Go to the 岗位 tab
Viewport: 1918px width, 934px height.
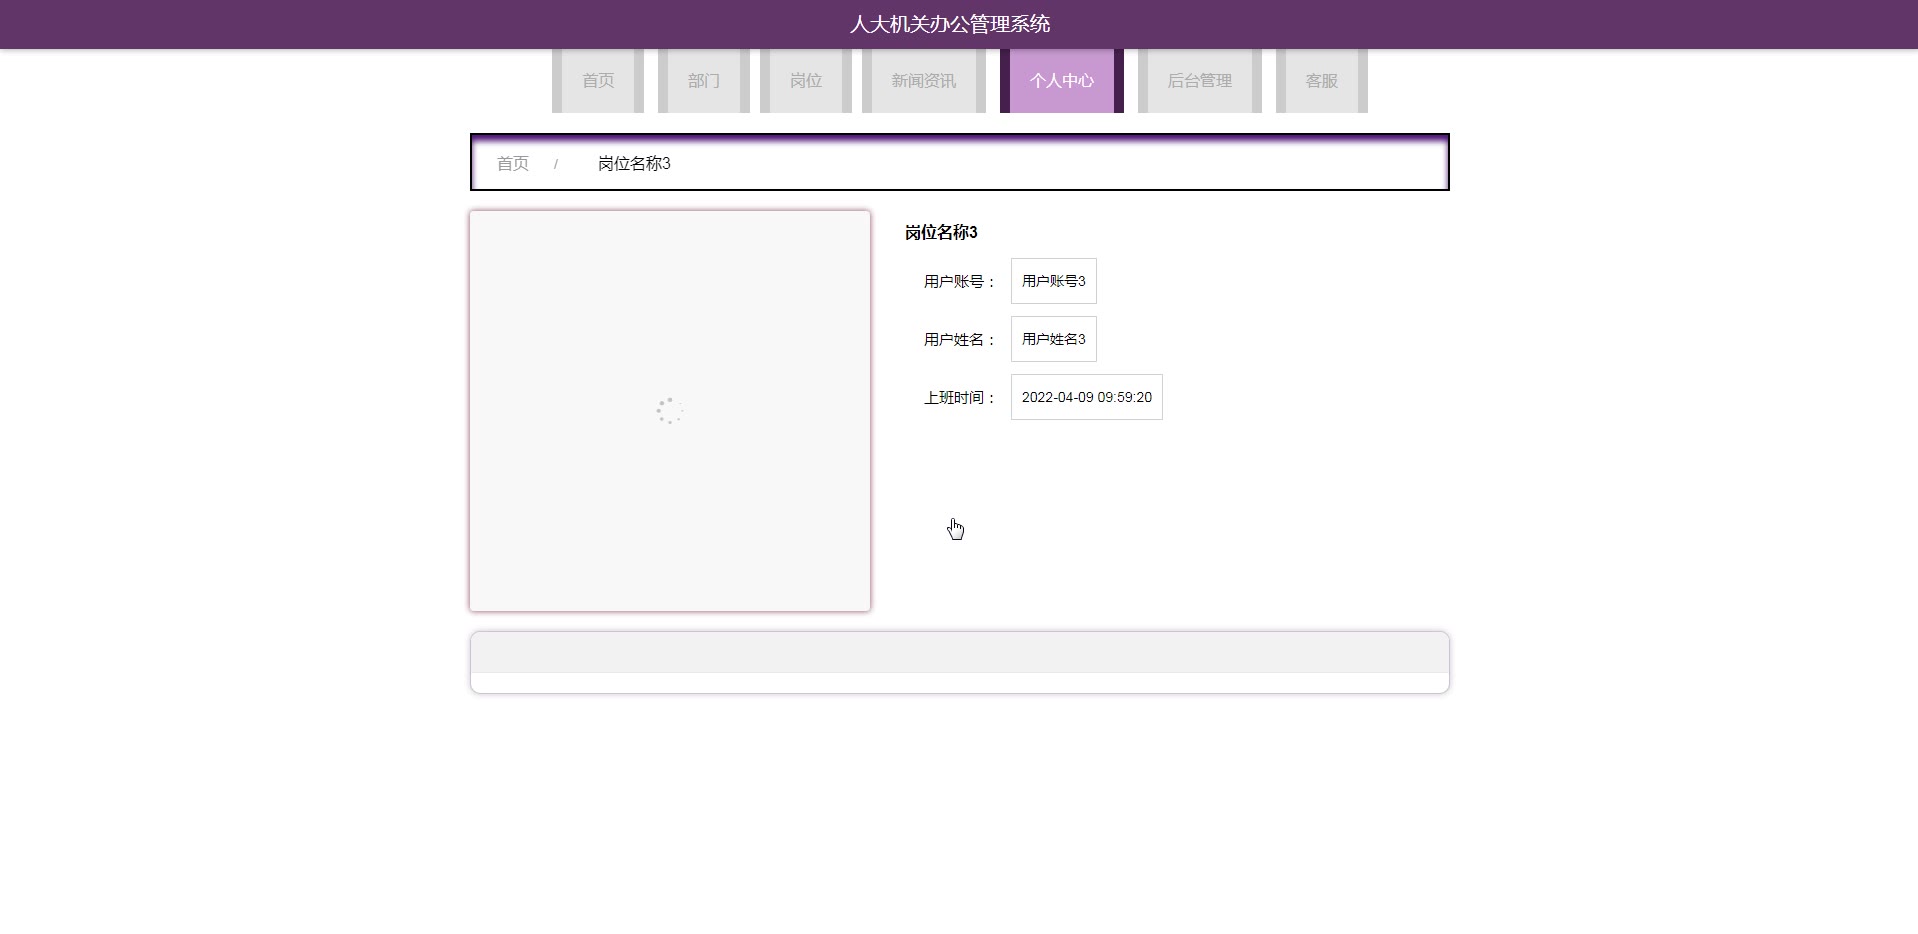[x=806, y=81]
